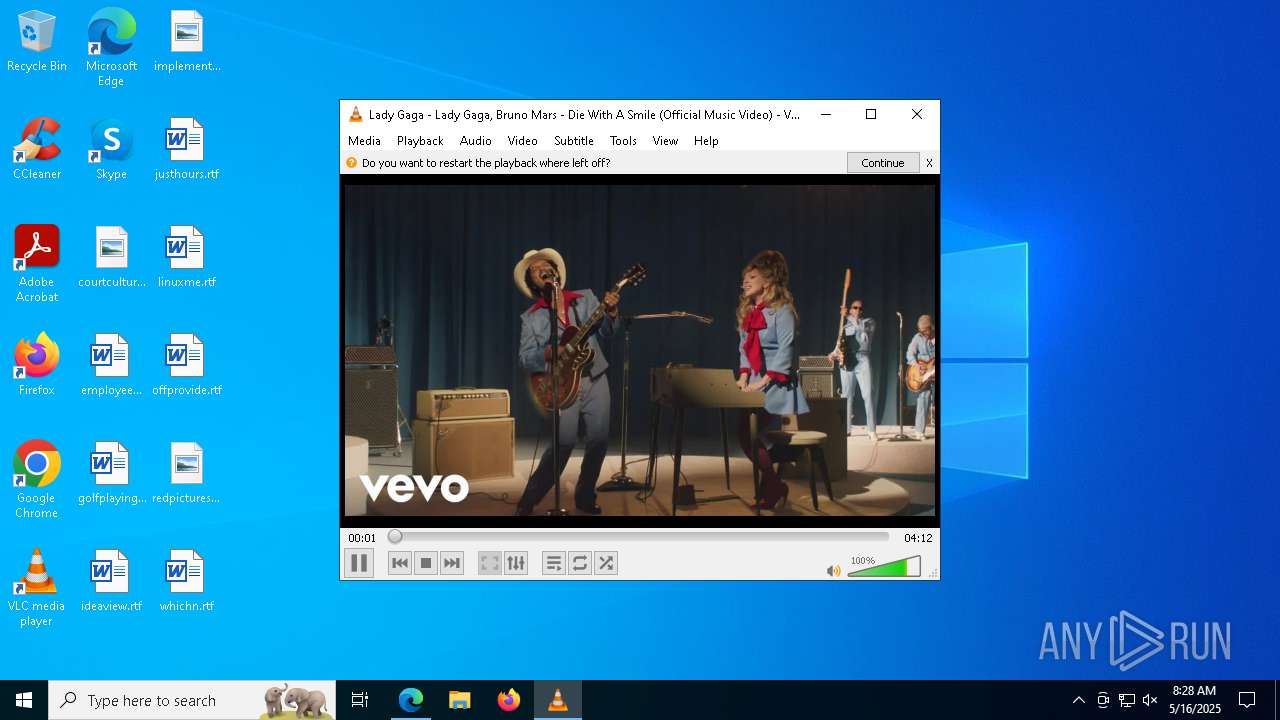The height and width of the screenshot is (720, 1280).
Task: Show extended settings equalizer panel
Action: tap(516, 563)
